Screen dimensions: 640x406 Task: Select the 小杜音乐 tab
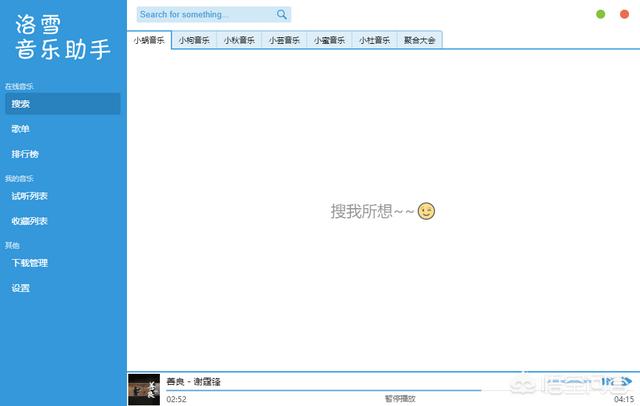374,40
